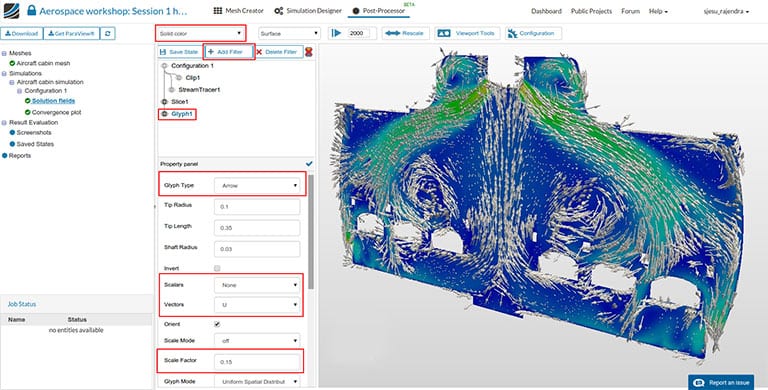Click the Shaft Radius input field
The width and height of the screenshot is (768, 390).
pyautogui.click(x=257, y=249)
